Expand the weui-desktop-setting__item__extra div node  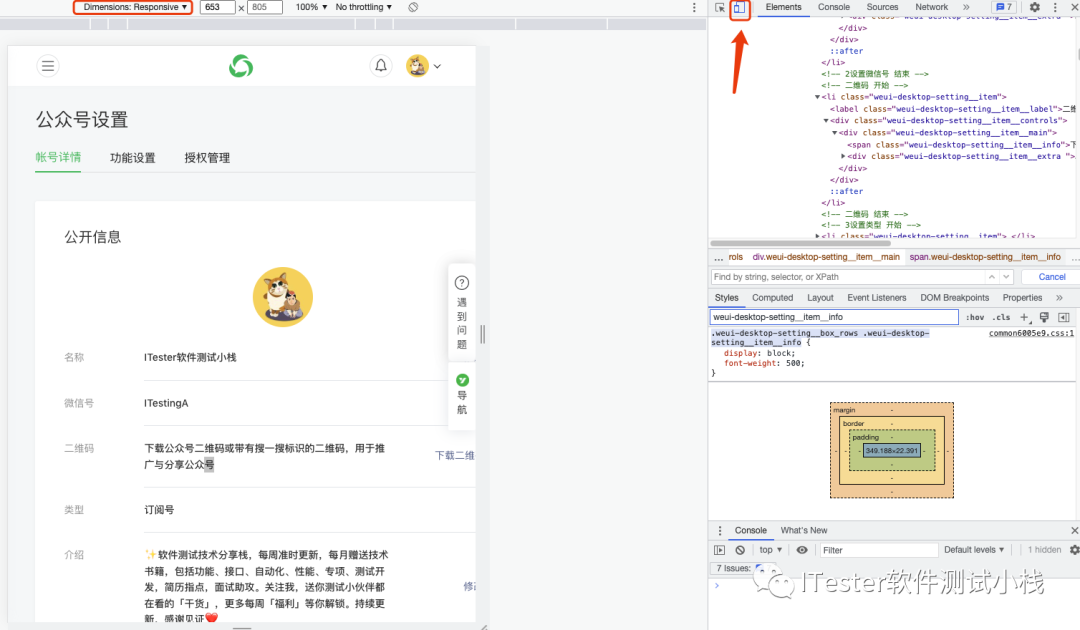pos(843,156)
